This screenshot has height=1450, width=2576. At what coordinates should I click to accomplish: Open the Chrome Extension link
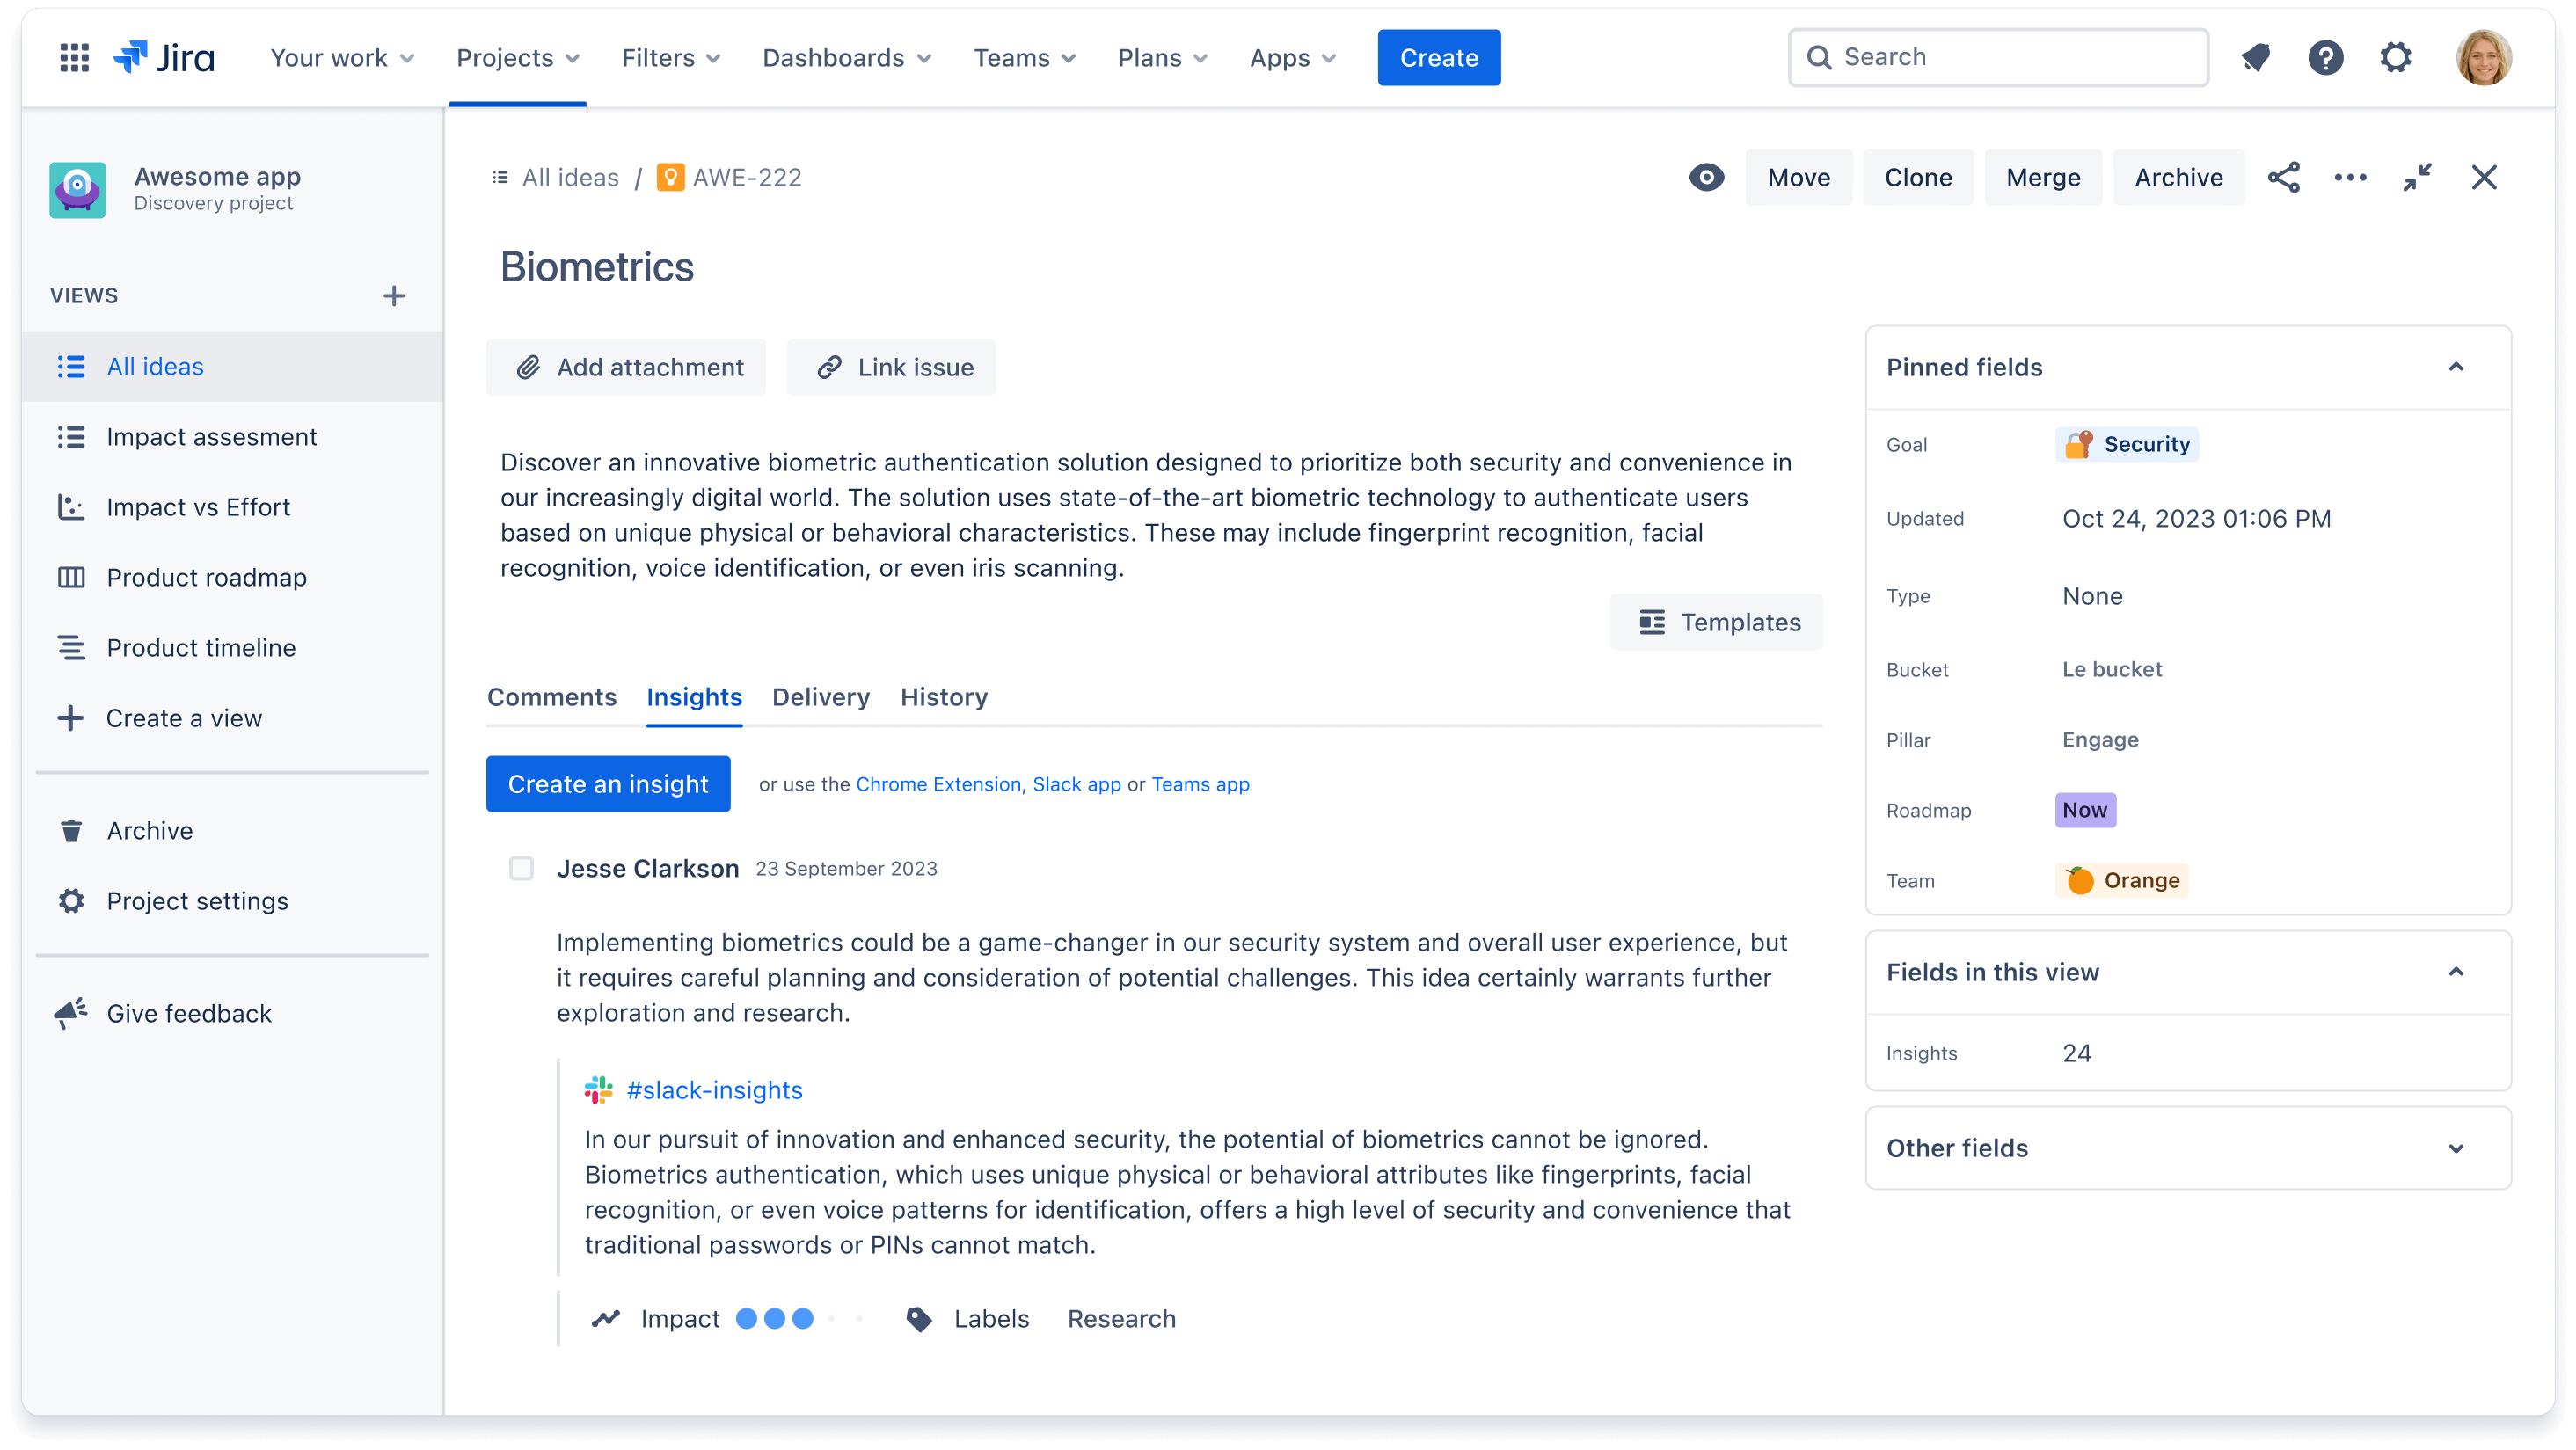936,783
